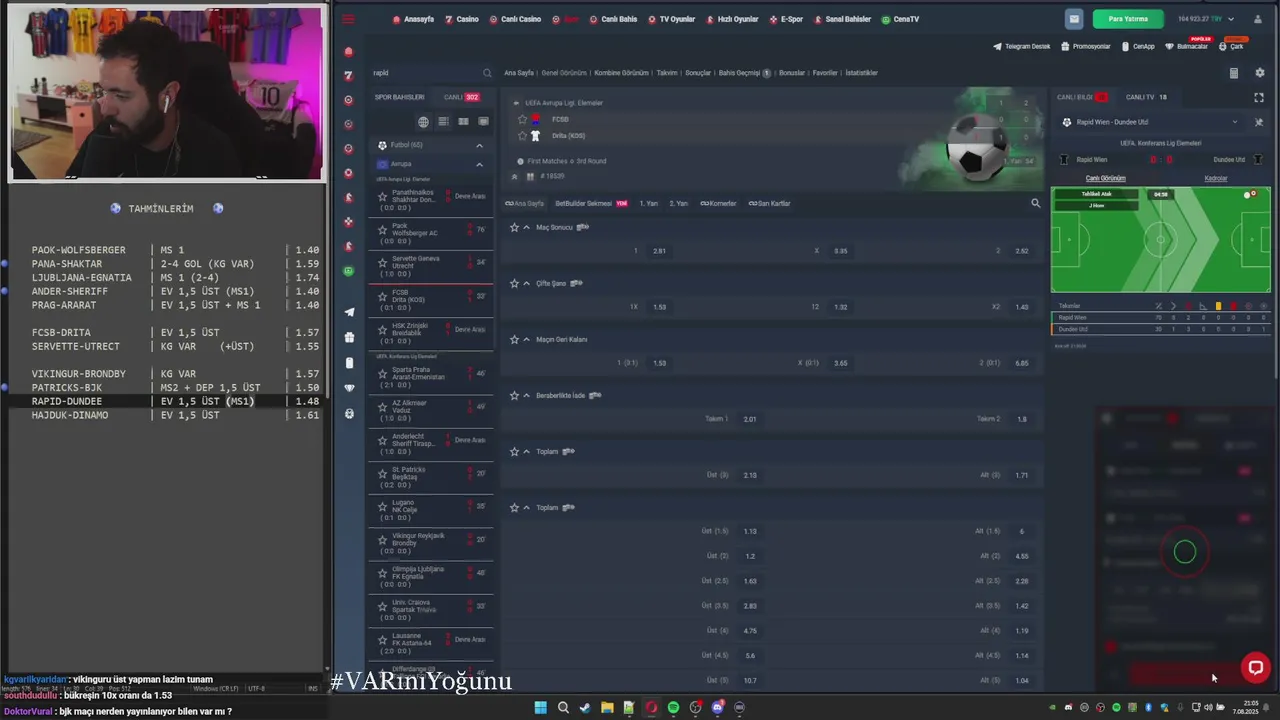Open Windows Start button on taskbar
Screen dimensions: 1280x720
tap(540, 707)
